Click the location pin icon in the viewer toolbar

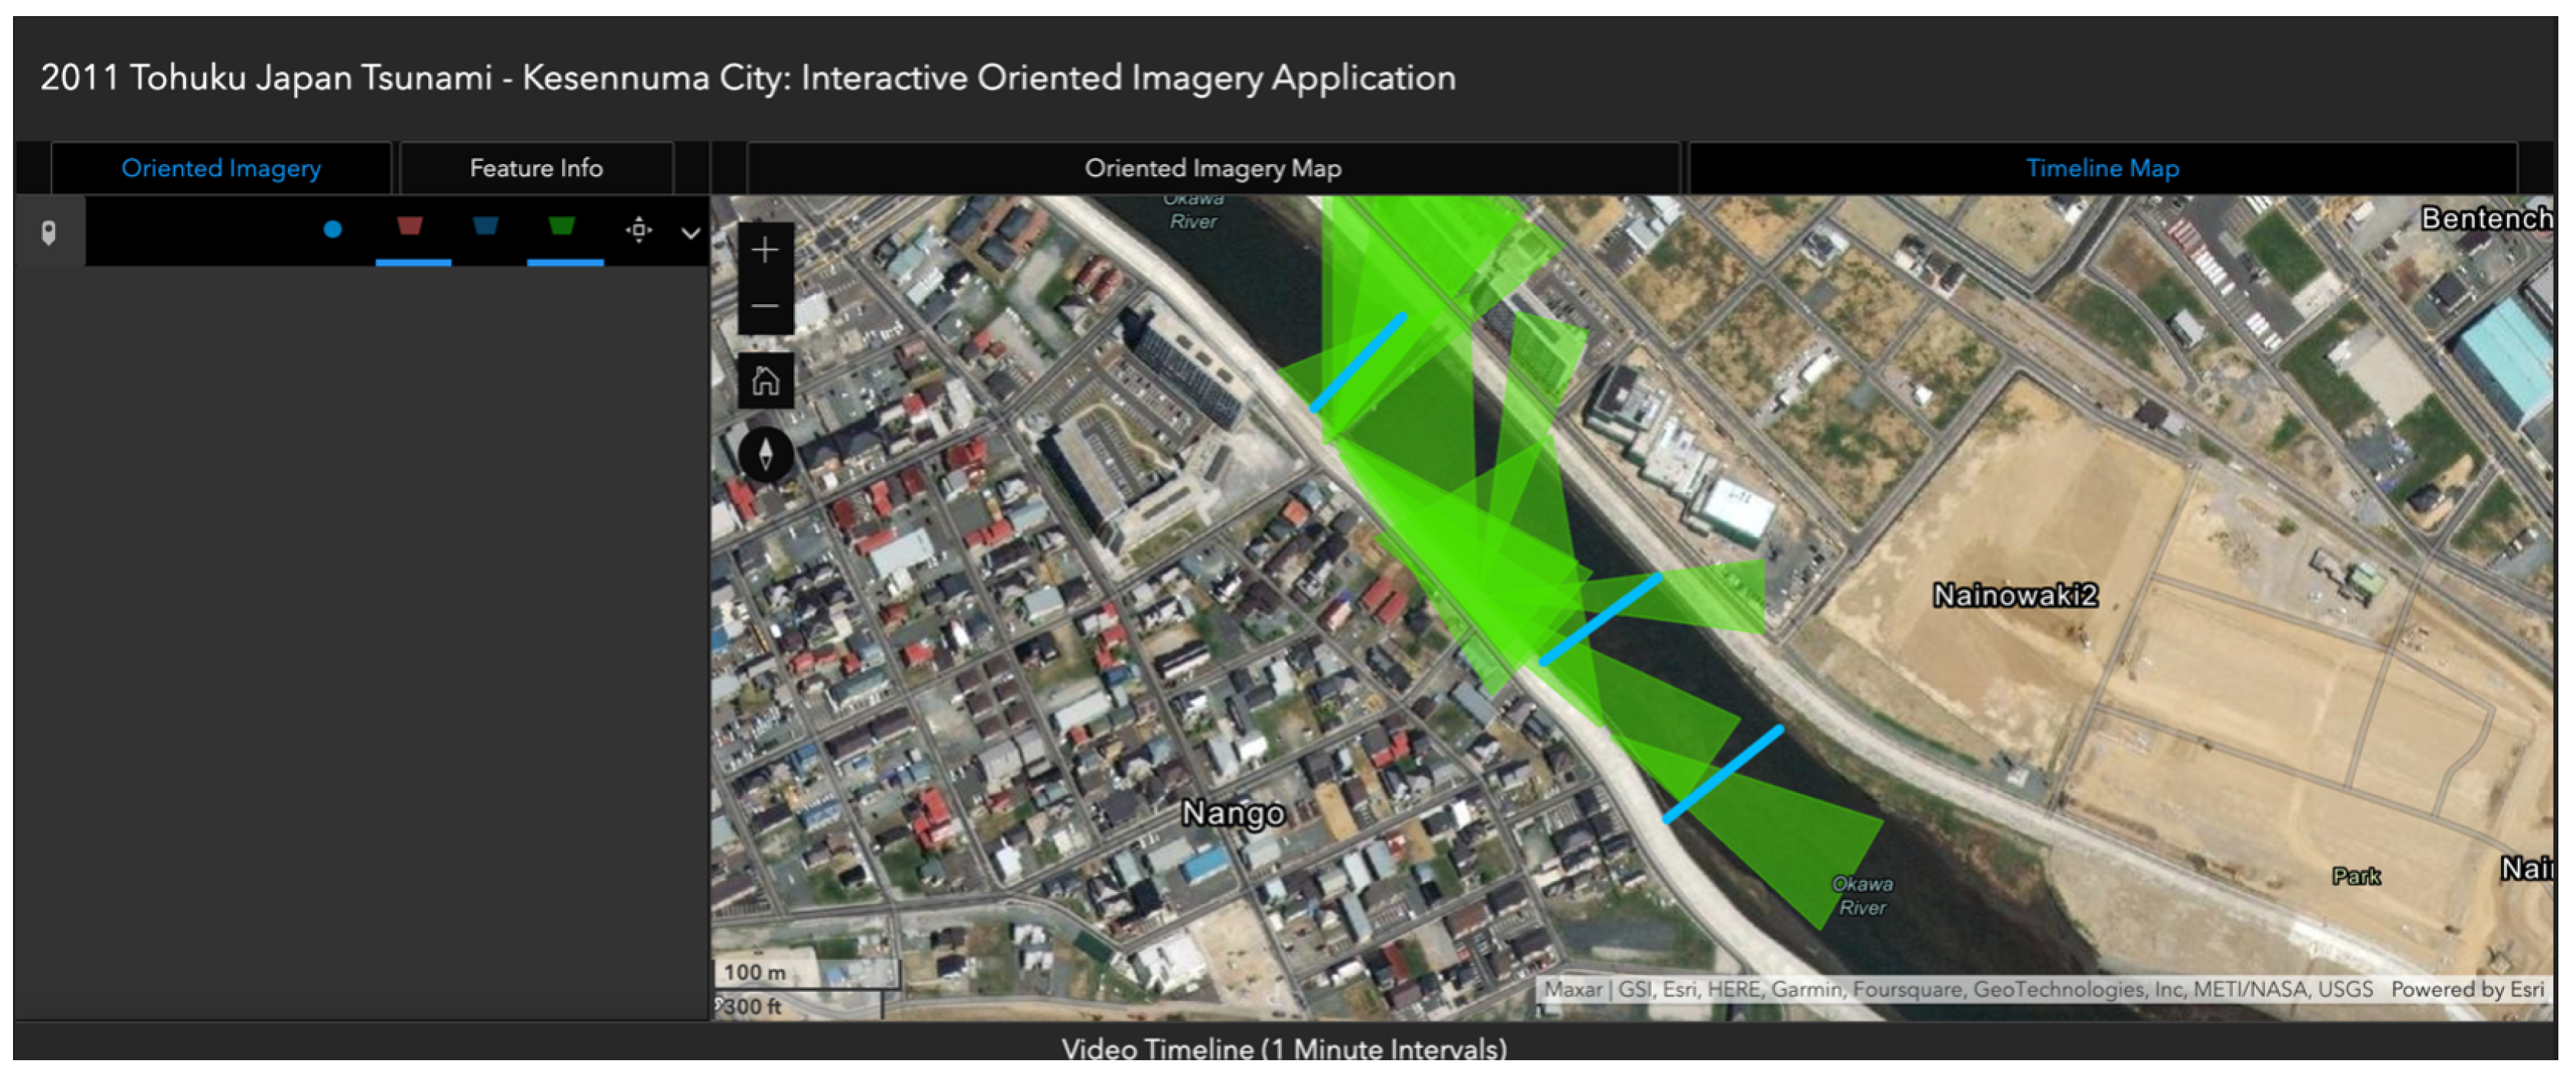pos(48,232)
